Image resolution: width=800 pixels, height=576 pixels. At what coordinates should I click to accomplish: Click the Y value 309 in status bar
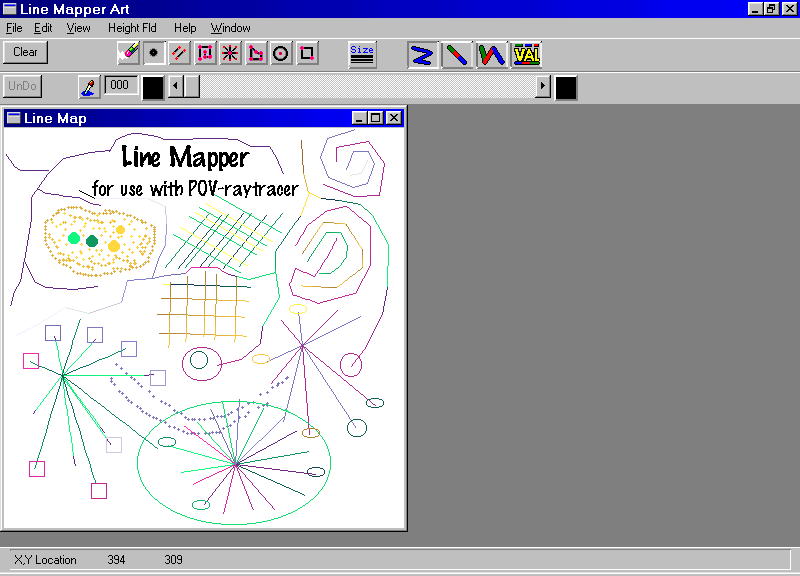(173, 560)
